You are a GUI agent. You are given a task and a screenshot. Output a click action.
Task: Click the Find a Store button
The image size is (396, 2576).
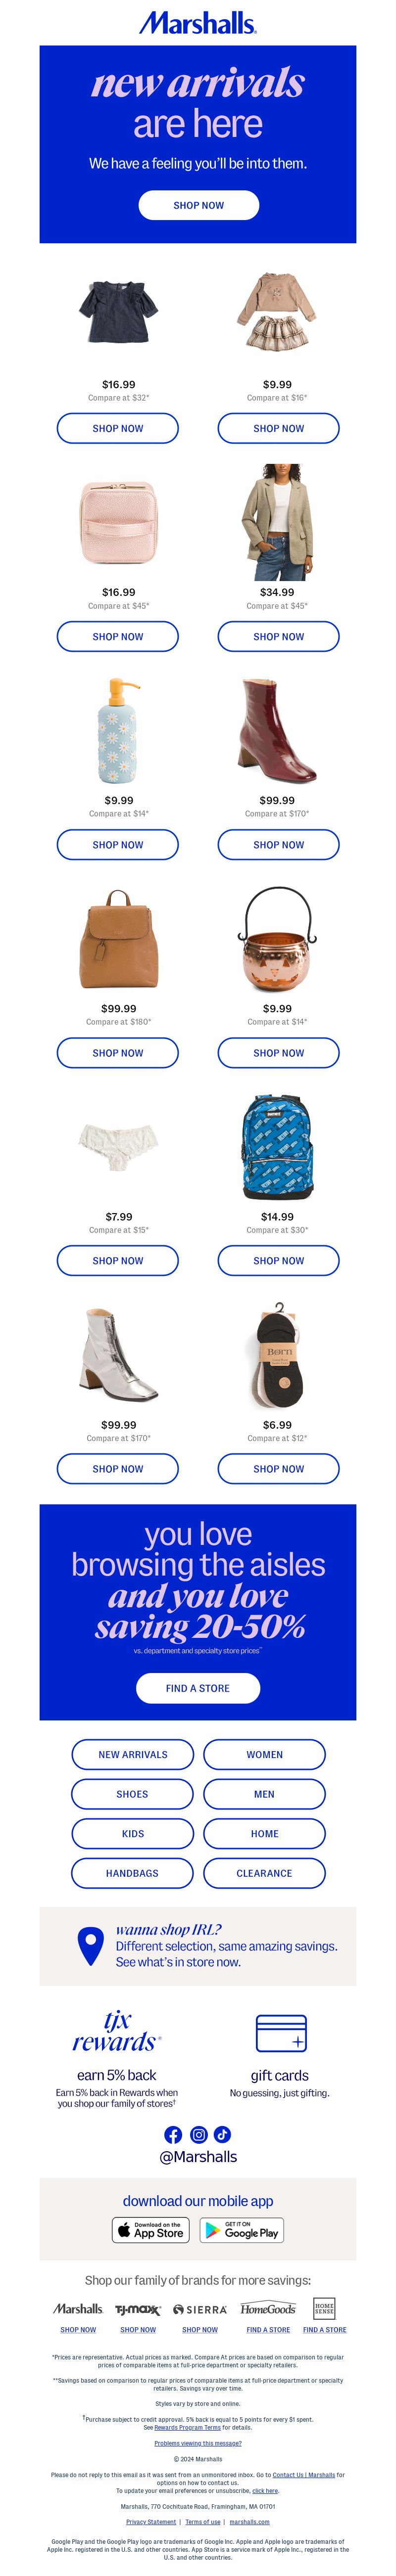click(198, 1688)
